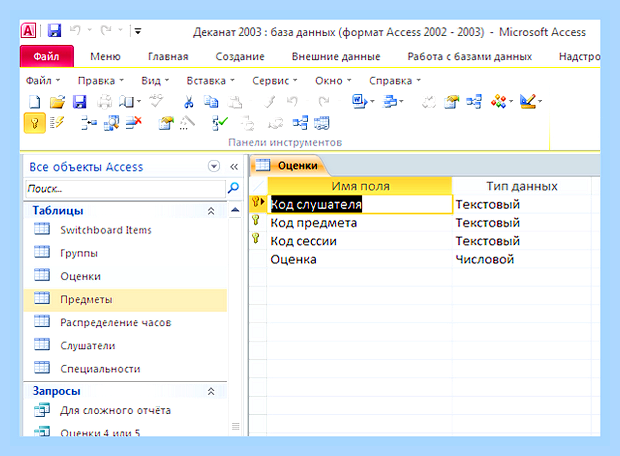Screen dimensions: 620x456
Task: Click the Properties icon in second toolbar row
Action: (166, 123)
